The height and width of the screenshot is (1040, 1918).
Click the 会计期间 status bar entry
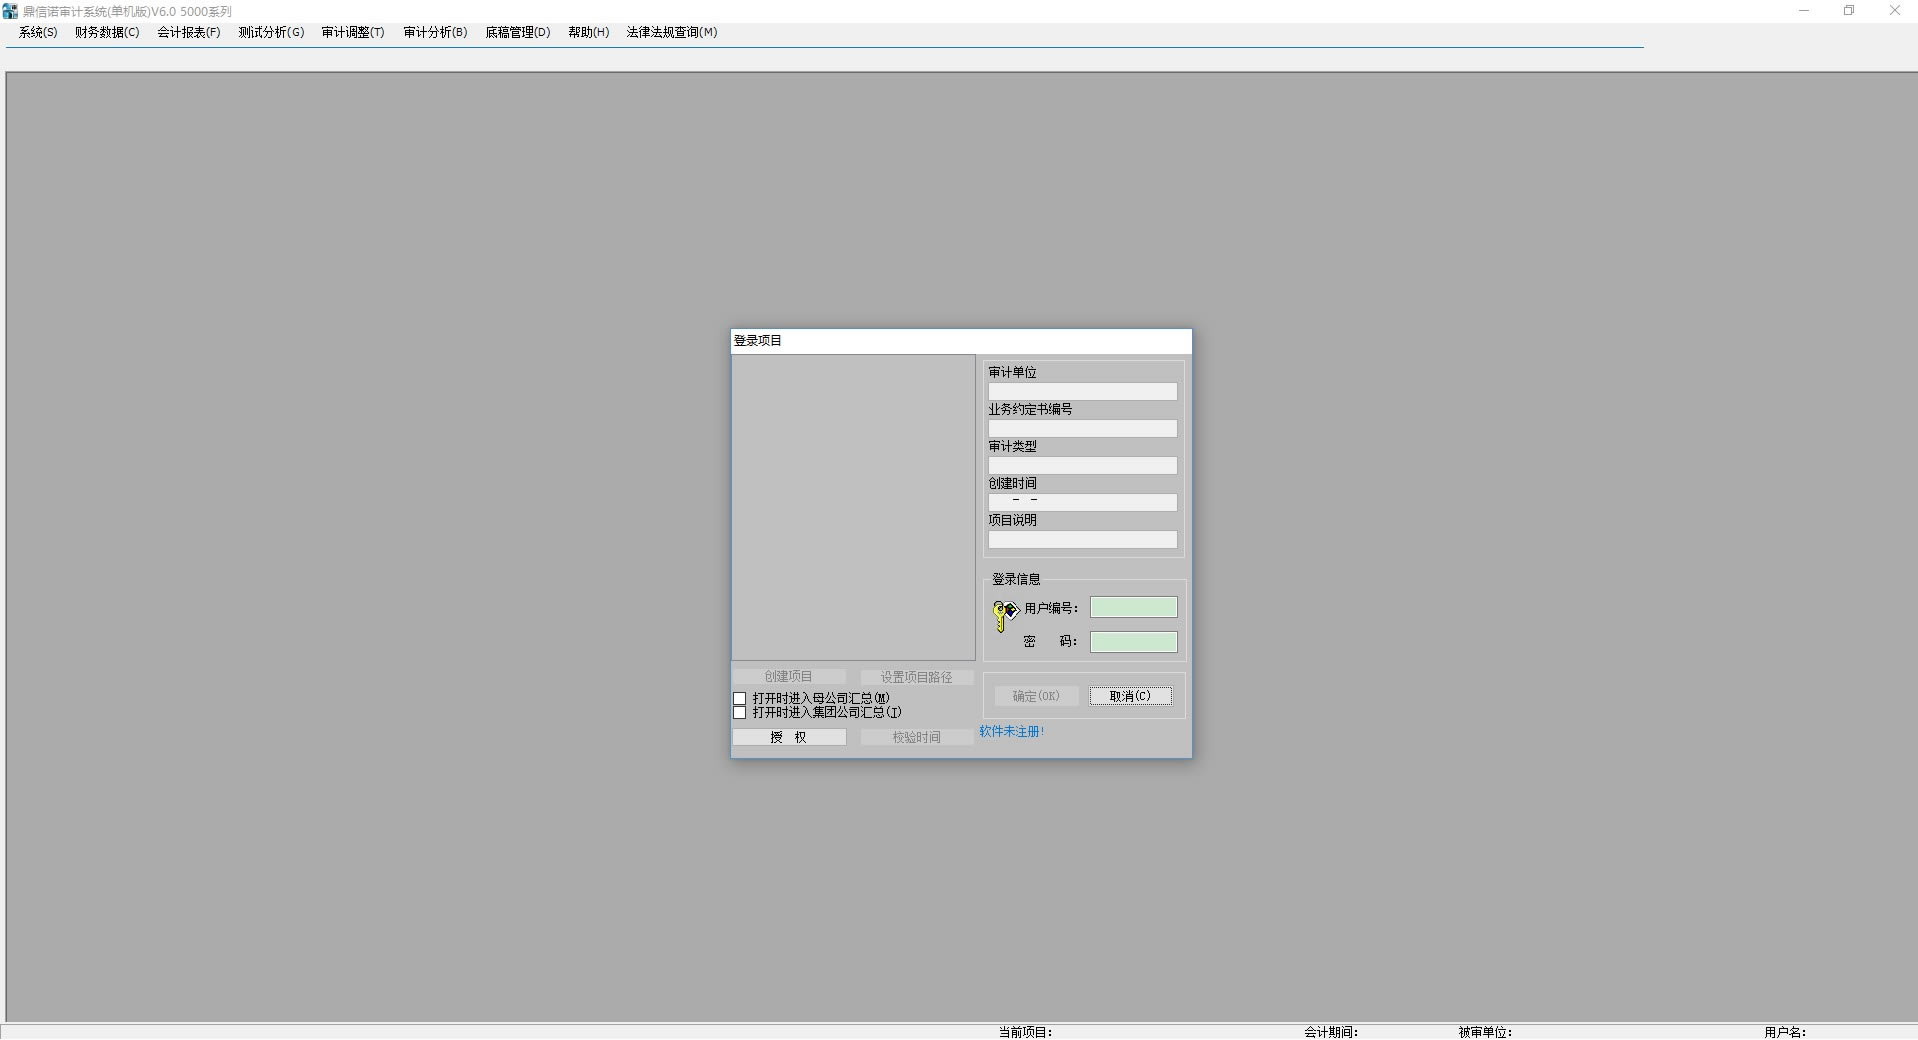tap(1331, 1032)
